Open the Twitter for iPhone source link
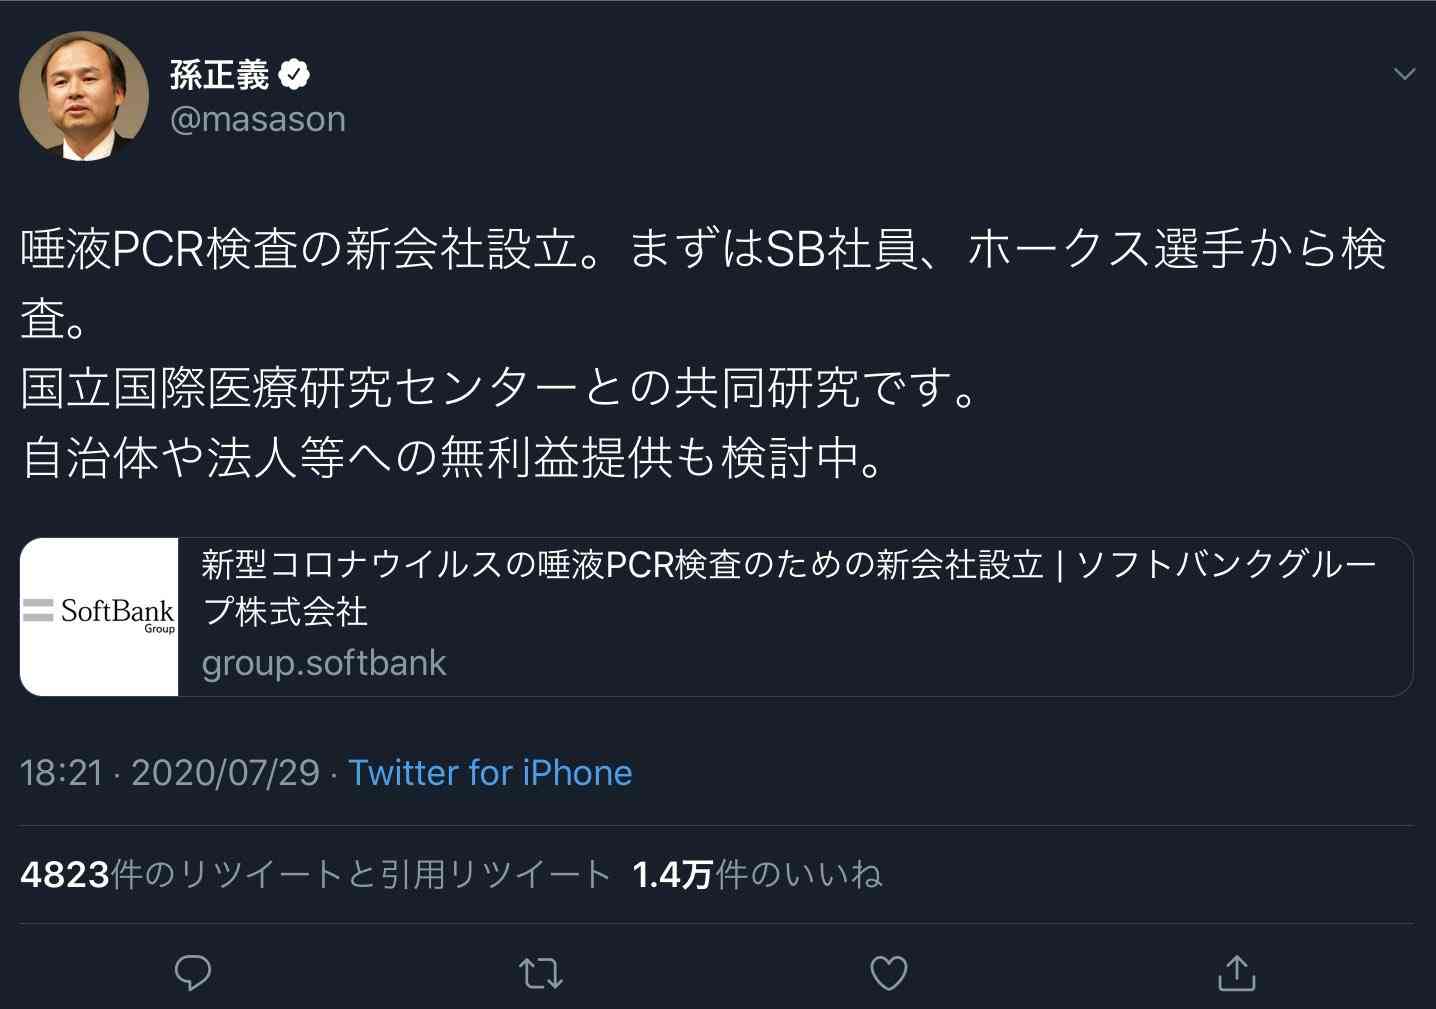 [x=490, y=773]
